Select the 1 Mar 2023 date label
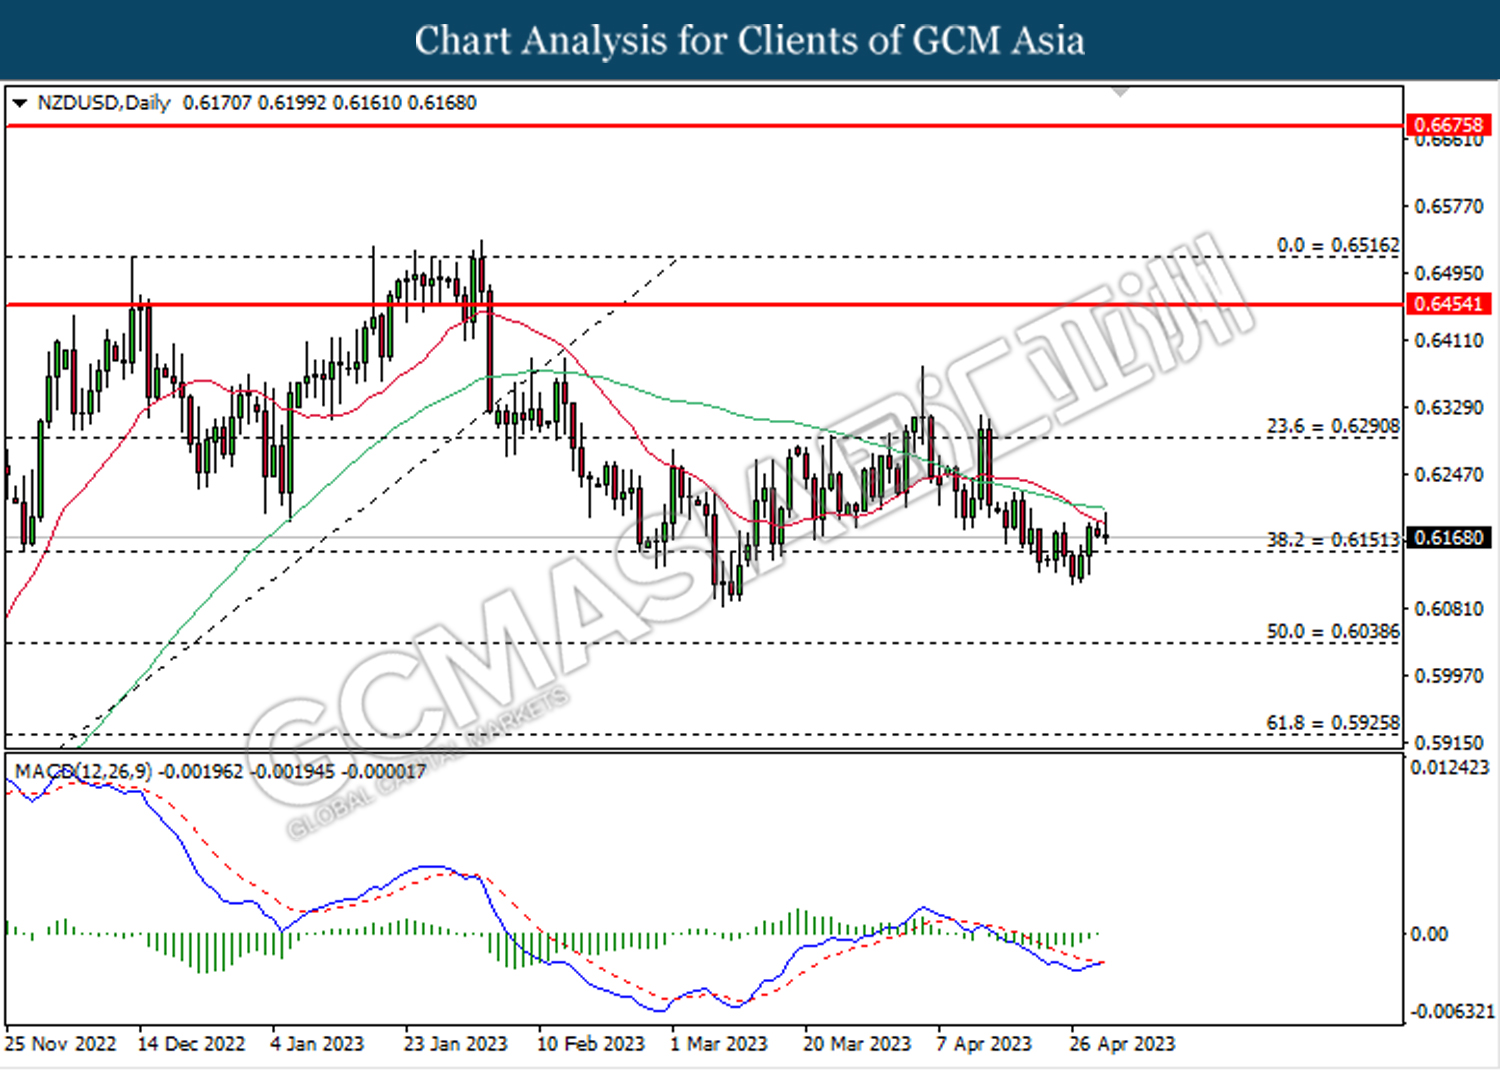The width and height of the screenshot is (1500, 1071). pos(719,1044)
